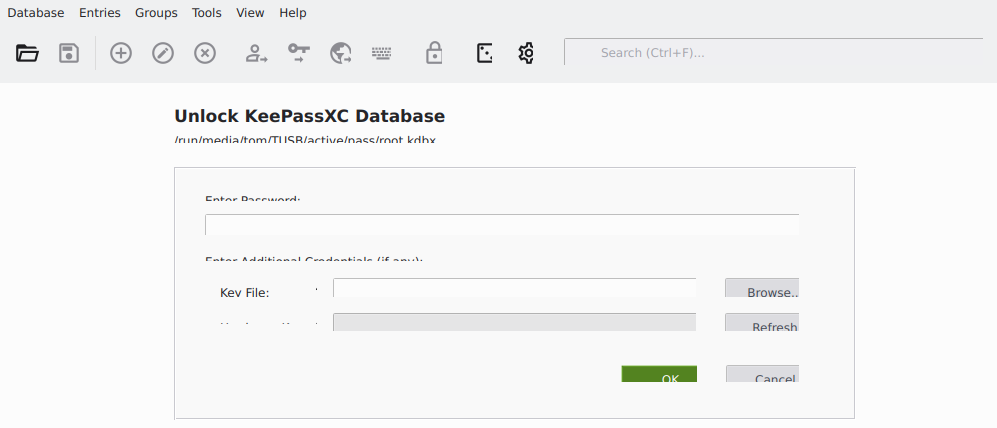Image resolution: width=997 pixels, height=428 pixels.
Task: Open database via folder icon
Action: [27, 53]
